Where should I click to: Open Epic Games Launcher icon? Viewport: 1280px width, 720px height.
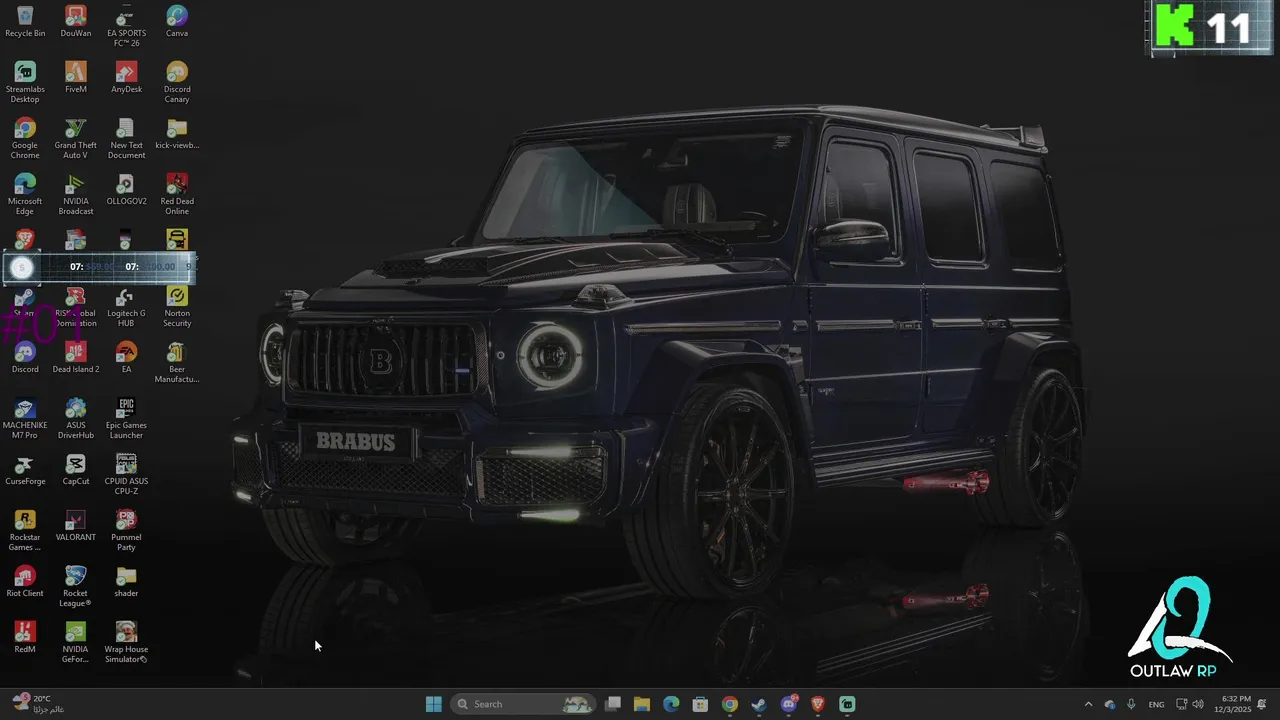pos(126,418)
